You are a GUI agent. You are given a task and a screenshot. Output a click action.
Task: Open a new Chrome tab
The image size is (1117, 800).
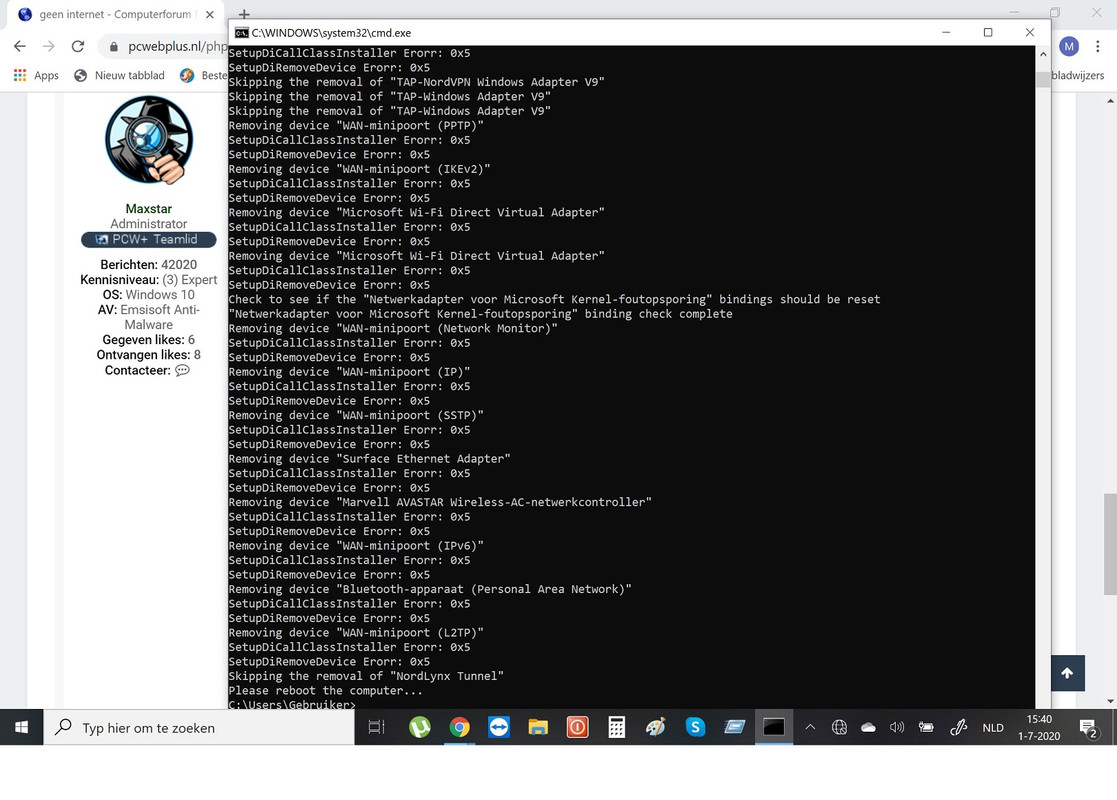pyautogui.click(x=244, y=14)
